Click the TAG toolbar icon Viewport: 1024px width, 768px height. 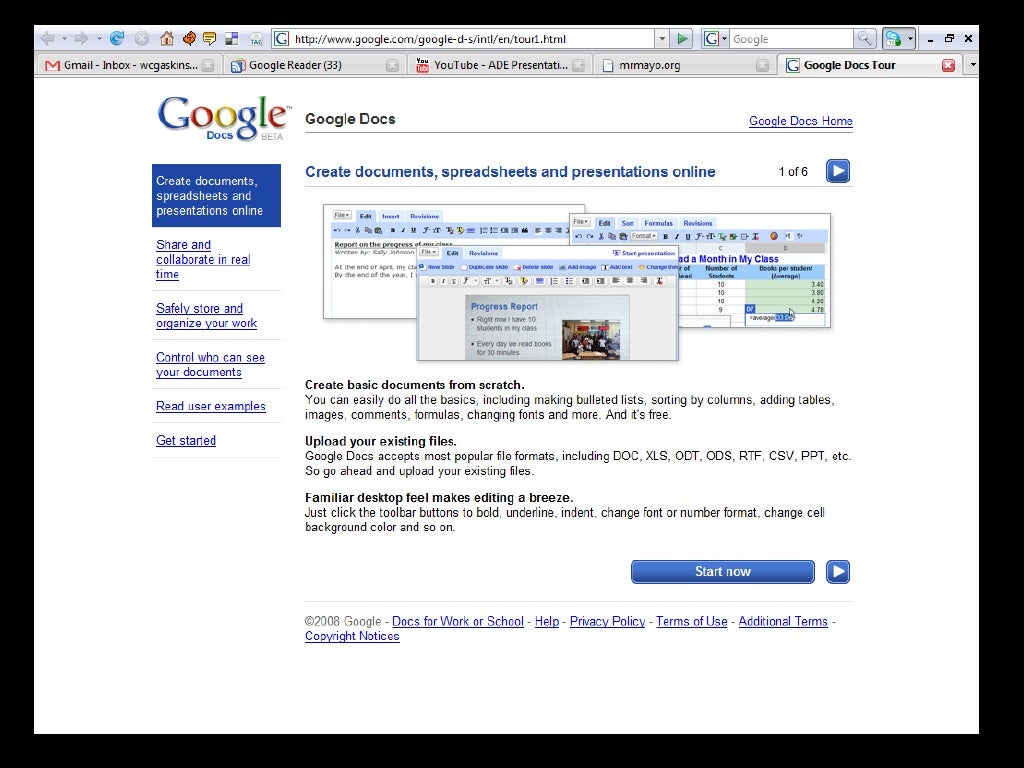click(x=256, y=39)
